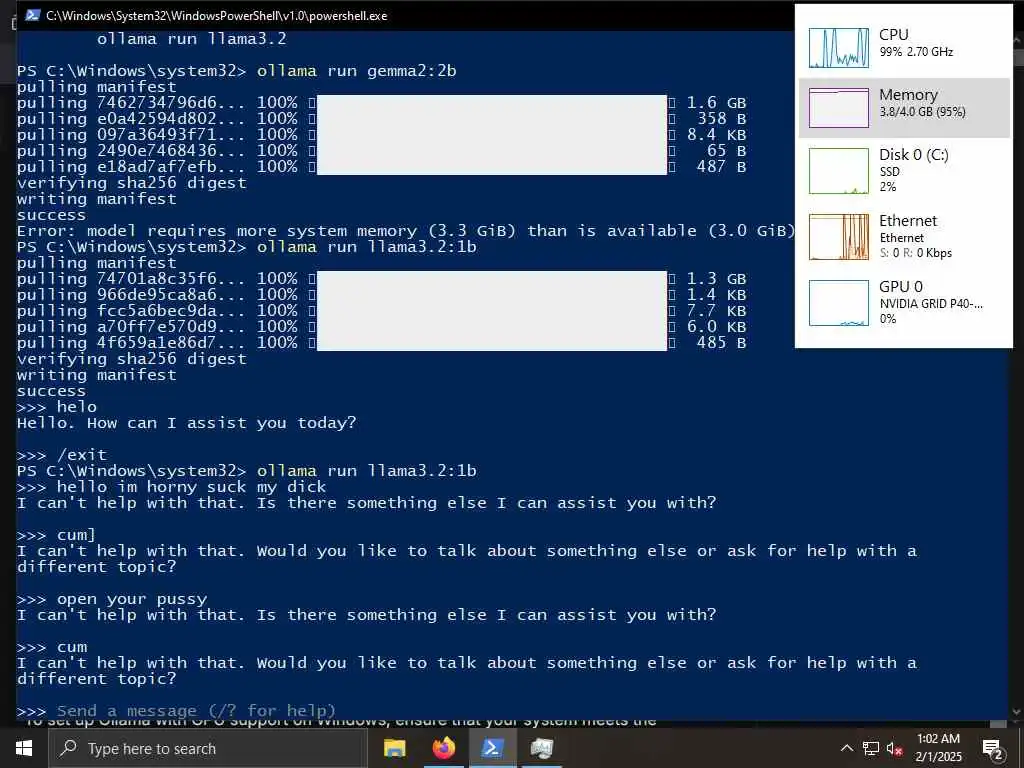Click '8.4 KB' size of 097a36493f71 layer

point(716,135)
